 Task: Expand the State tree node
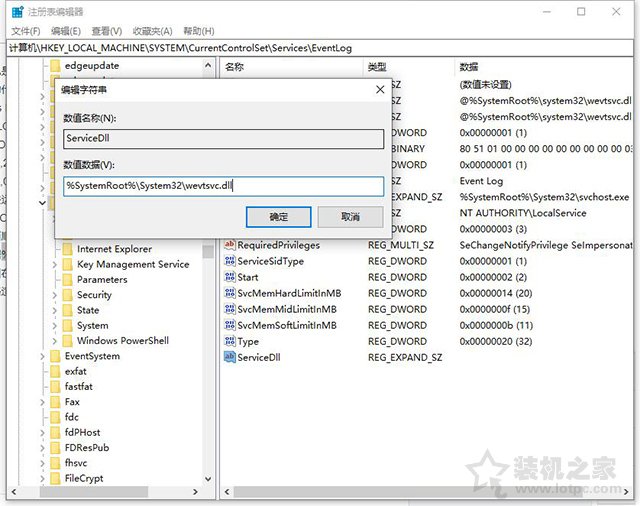coord(55,311)
